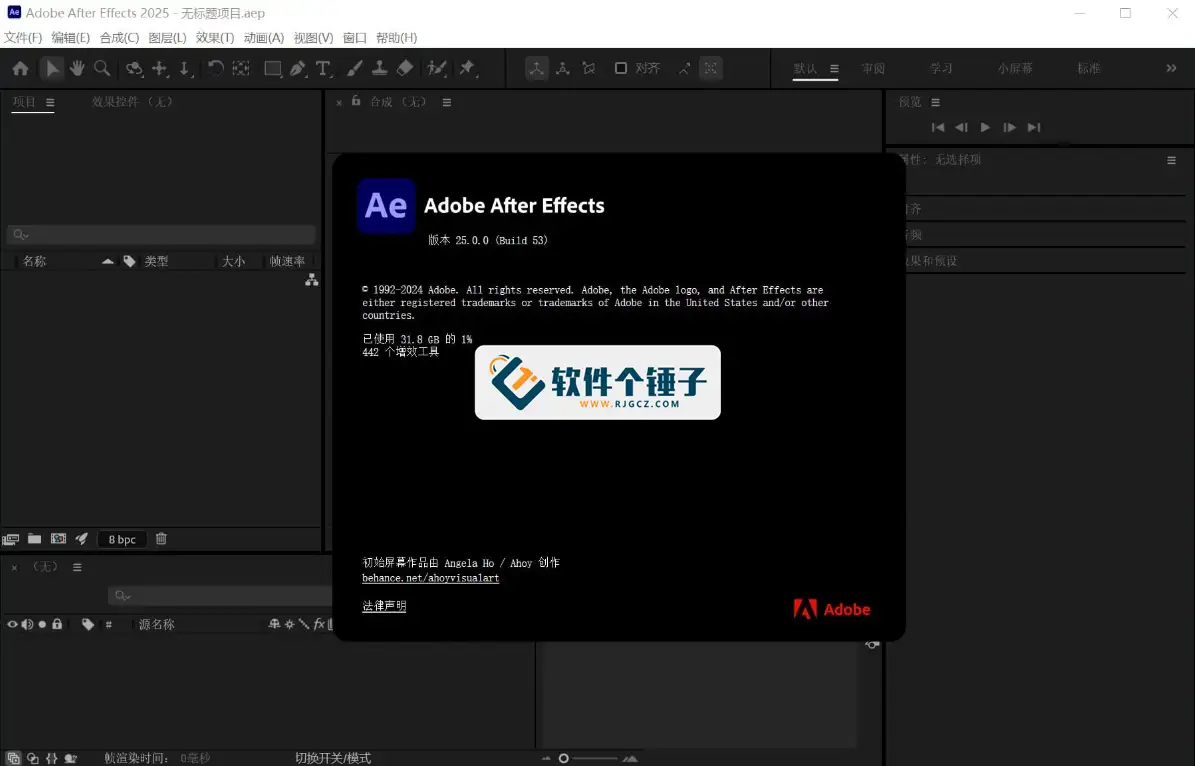The height and width of the screenshot is (766, 1195).
Task: Toggle the snap edges extend icon
Action: coord(684,69)
